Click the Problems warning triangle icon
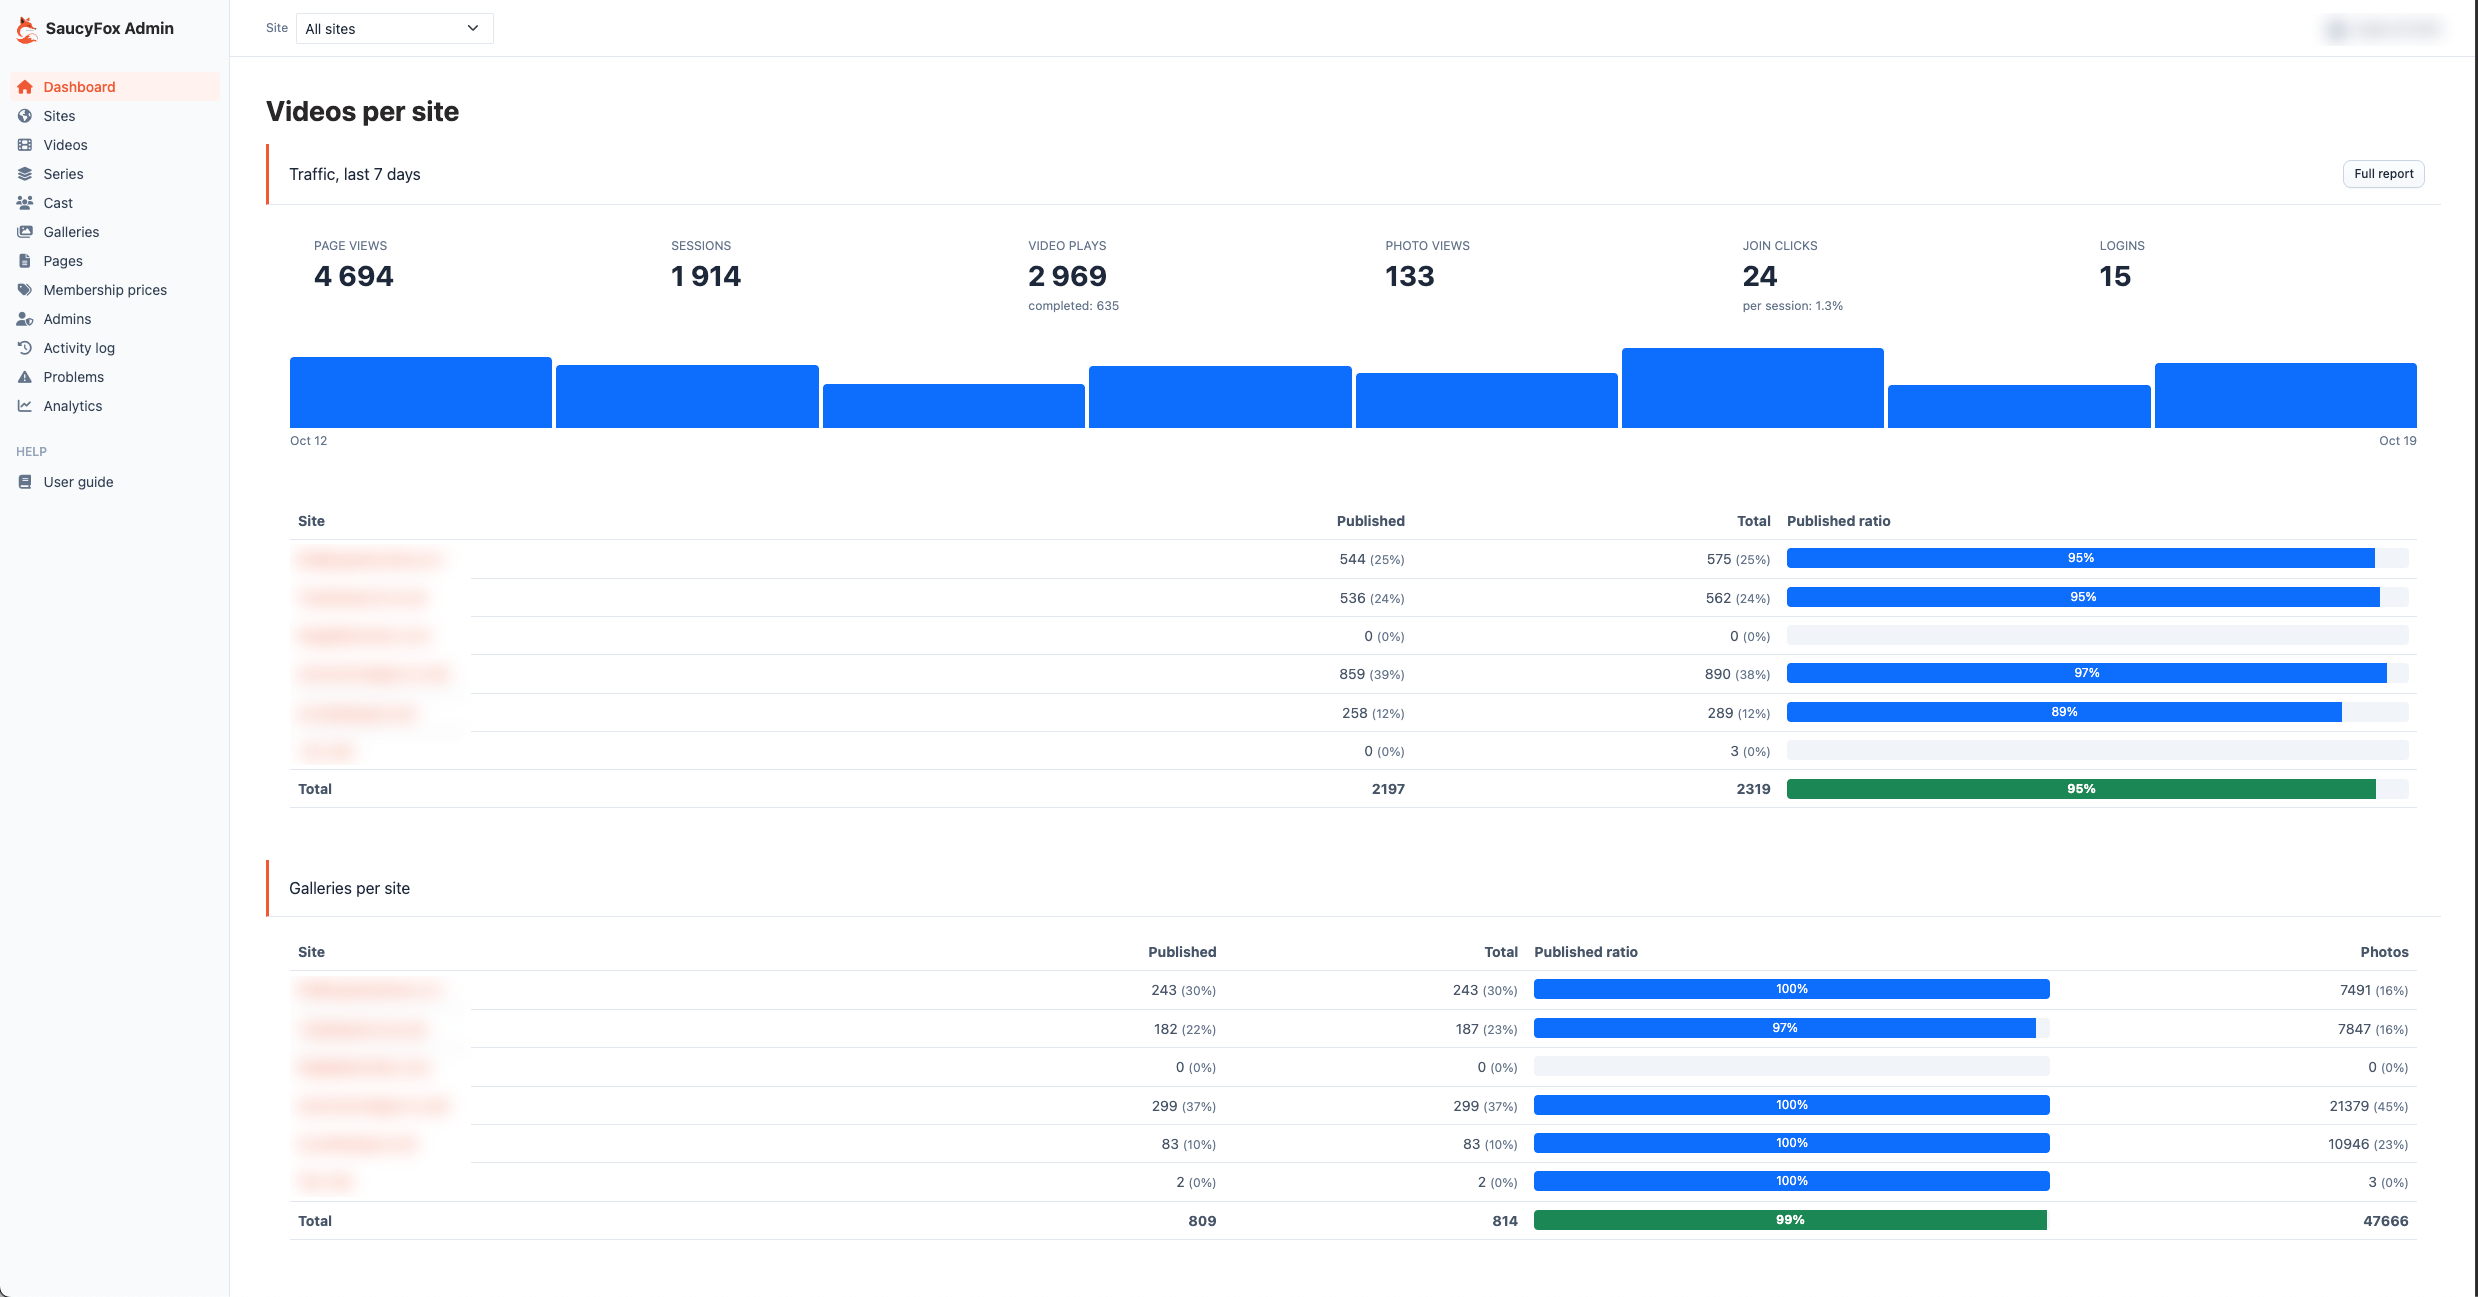The height and width of the screenshot is (1297, 2478). (x=25, y=377)
